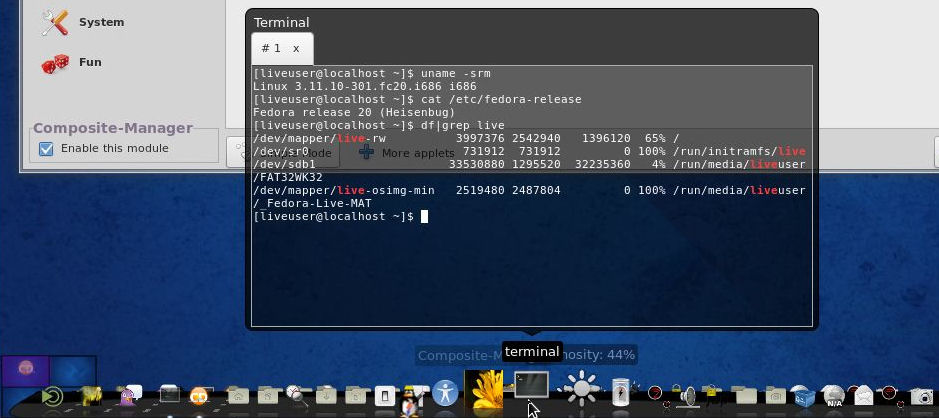Click the white light-switch applet icon
The height and width of the screenshot is (418, 939).
(385, 395)
